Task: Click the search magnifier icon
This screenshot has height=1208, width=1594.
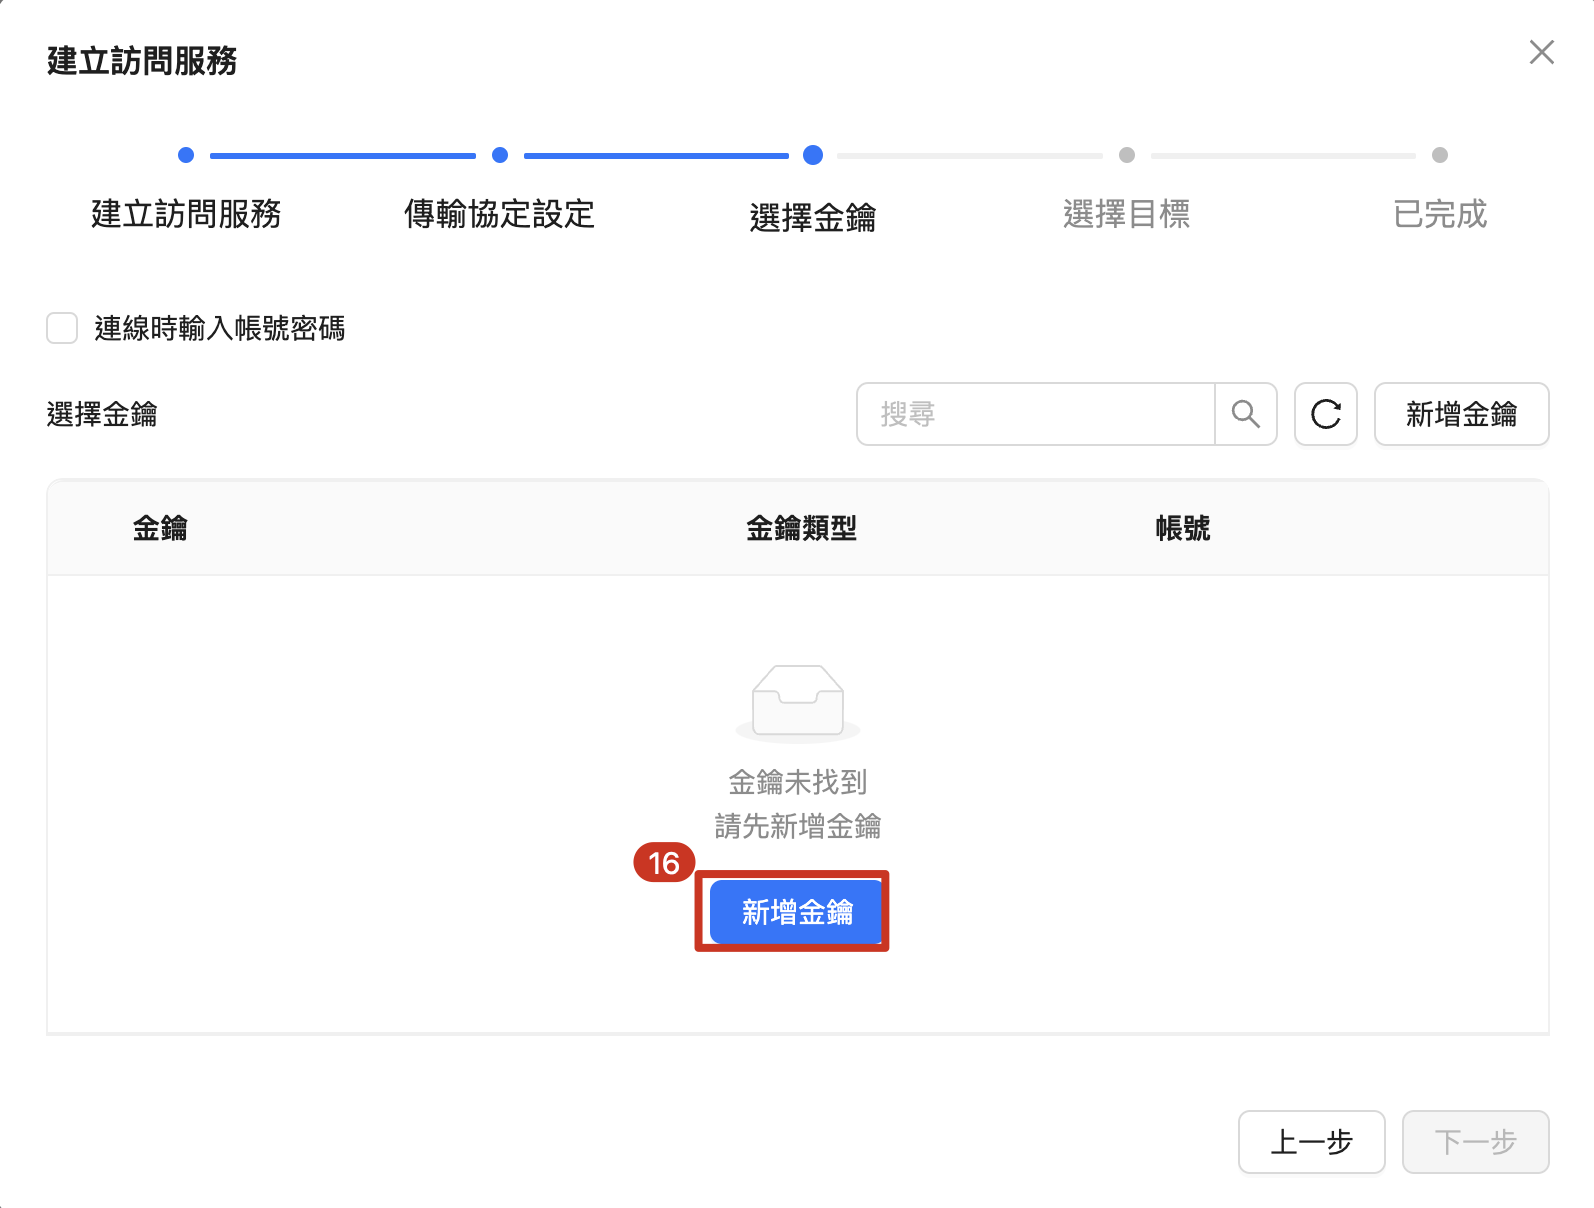Action: click(1245, 414)
